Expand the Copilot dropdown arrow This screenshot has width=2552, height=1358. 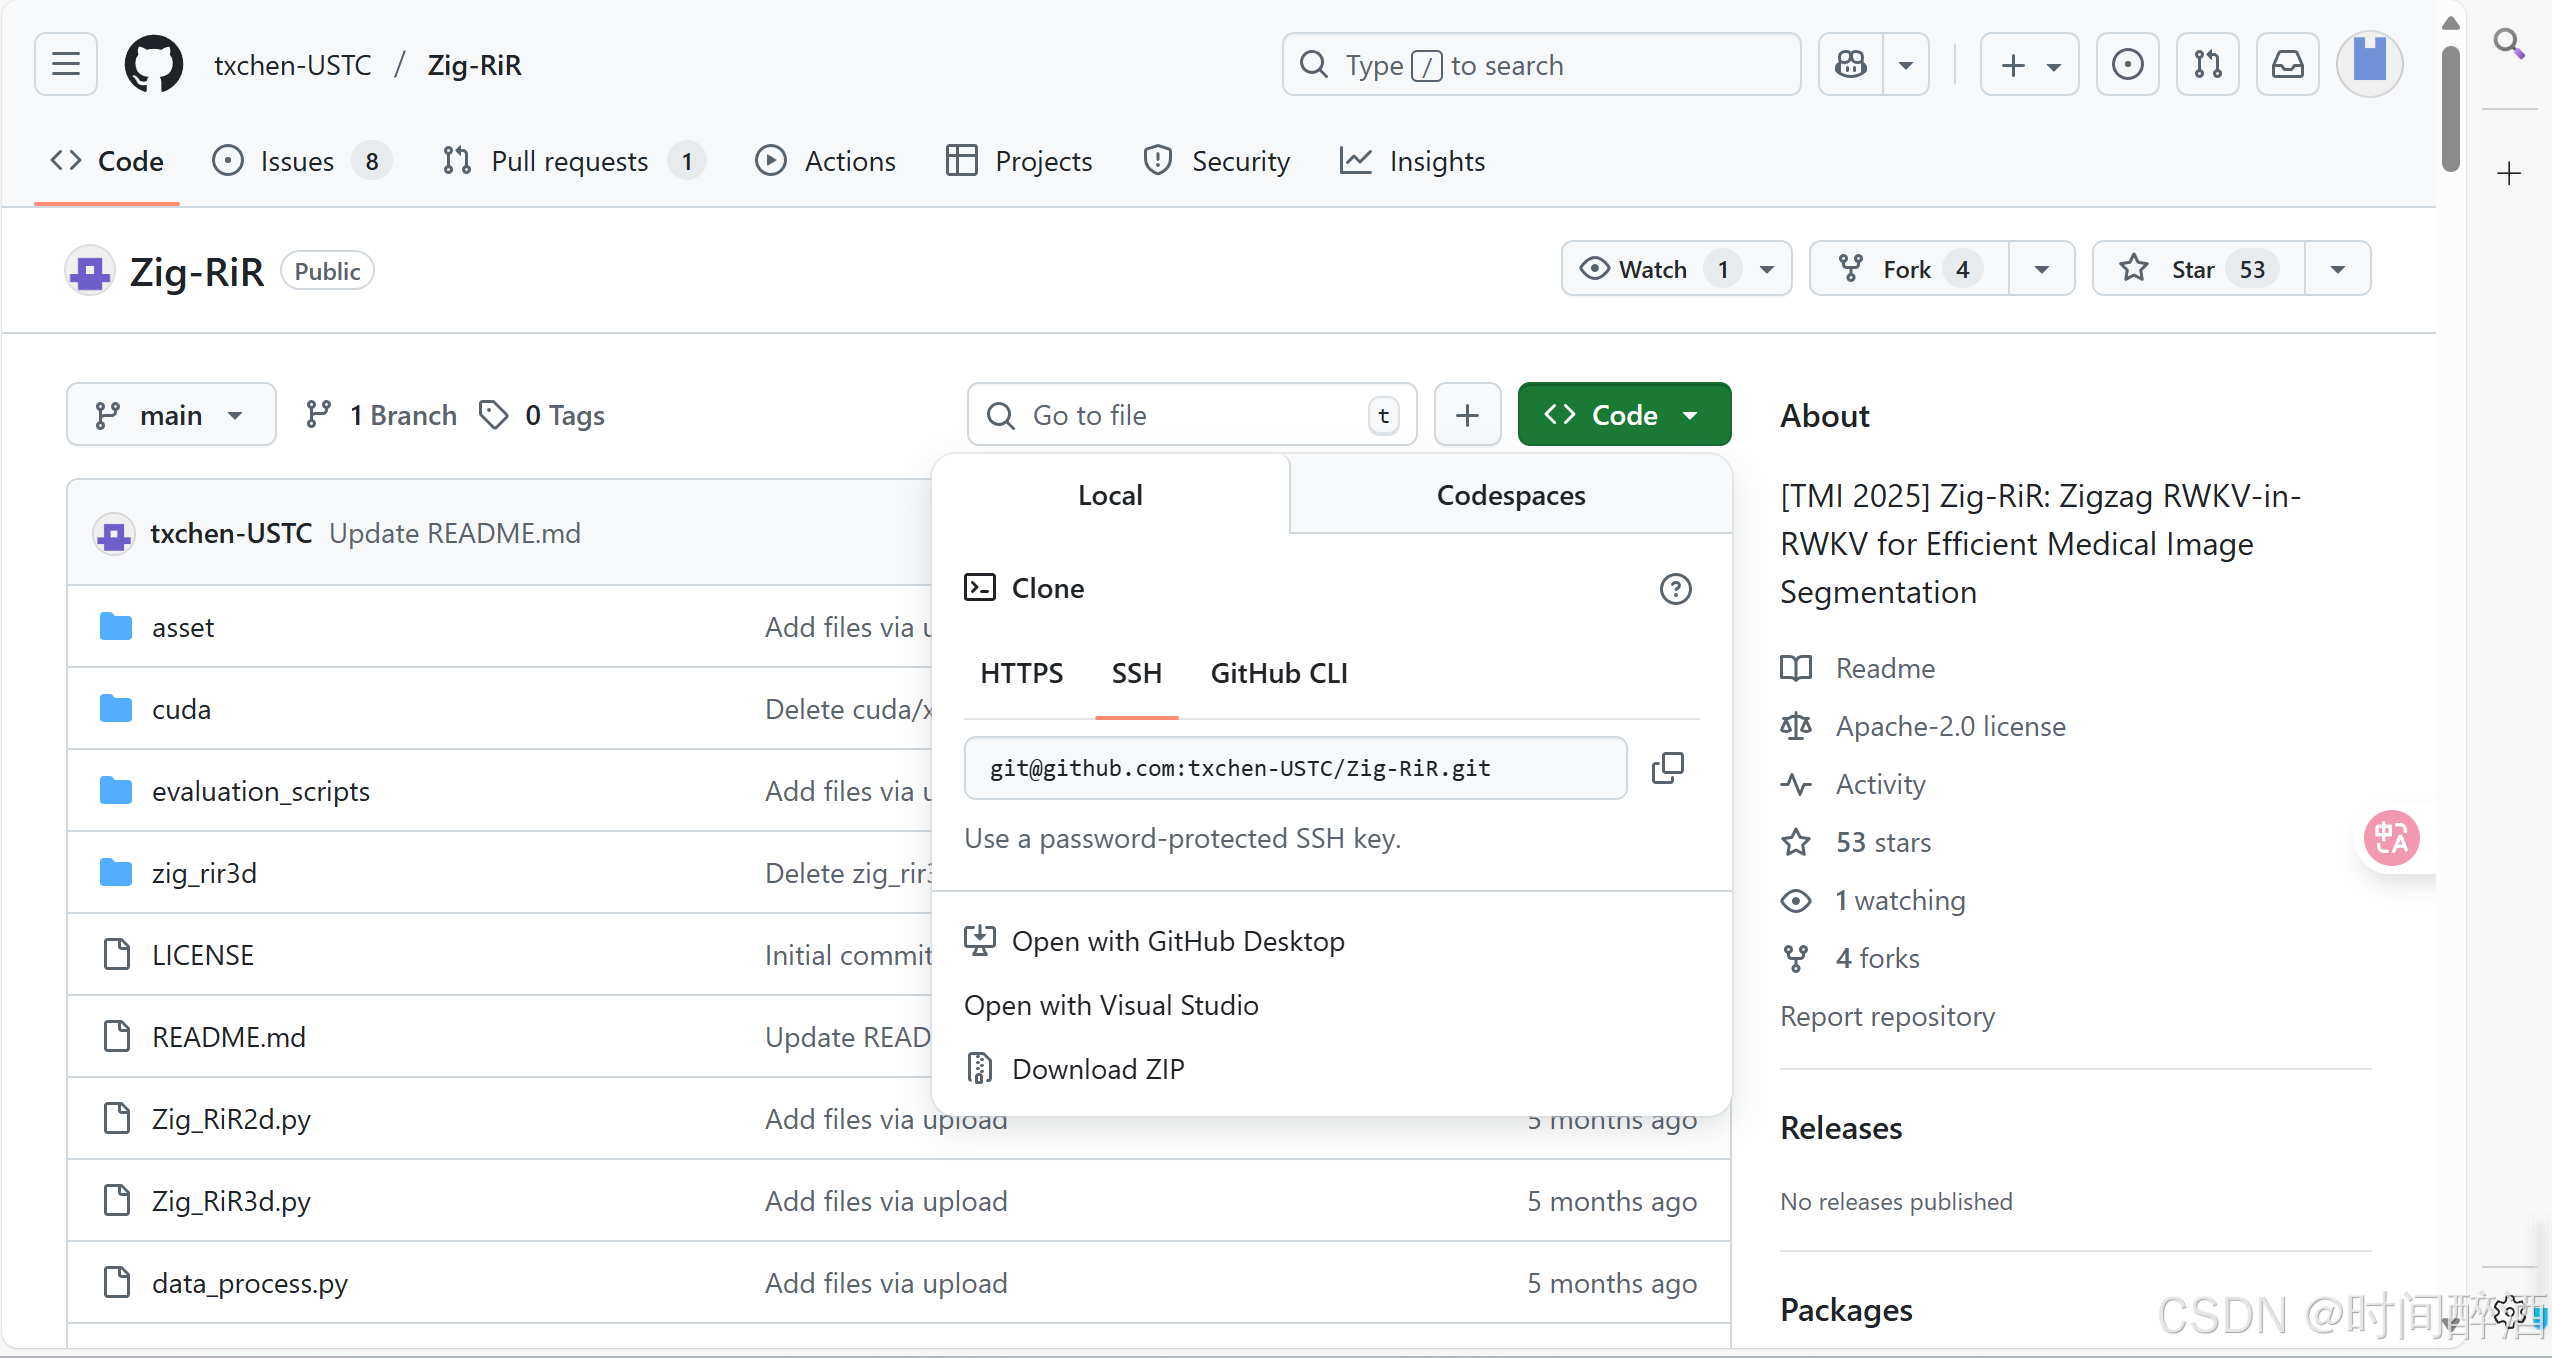click(x=1906, y=65)
